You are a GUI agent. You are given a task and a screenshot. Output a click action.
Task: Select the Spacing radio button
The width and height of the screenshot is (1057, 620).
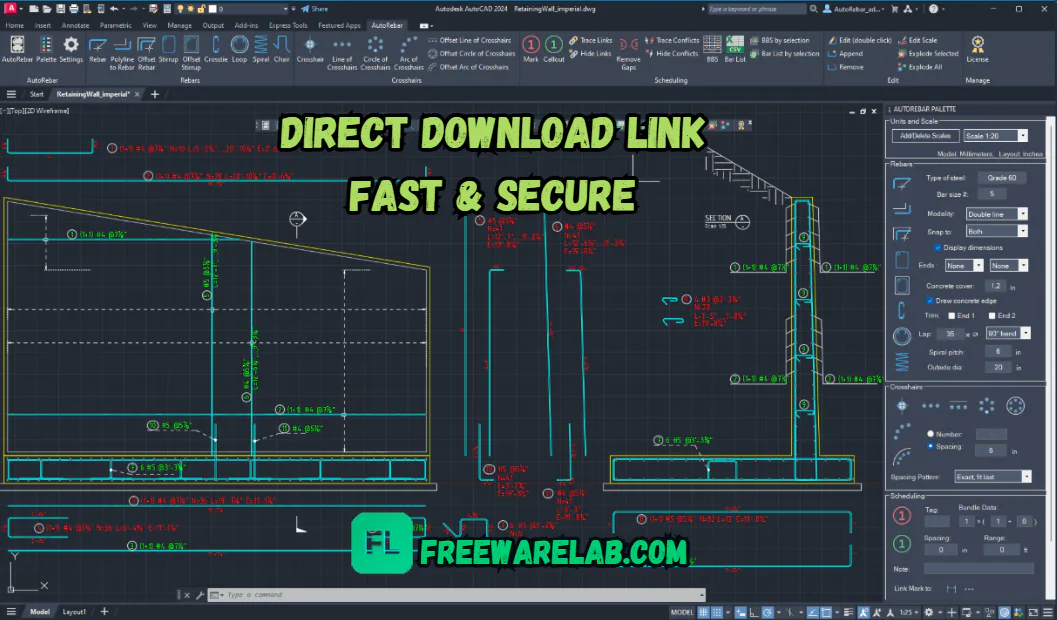pyautogui.click(x=931, y=446)
